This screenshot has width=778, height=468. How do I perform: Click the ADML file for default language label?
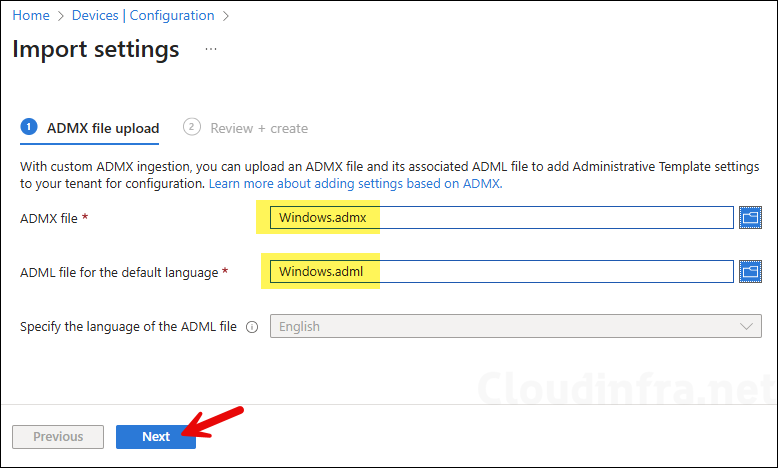pyautogui.click(x=119, y=272)
